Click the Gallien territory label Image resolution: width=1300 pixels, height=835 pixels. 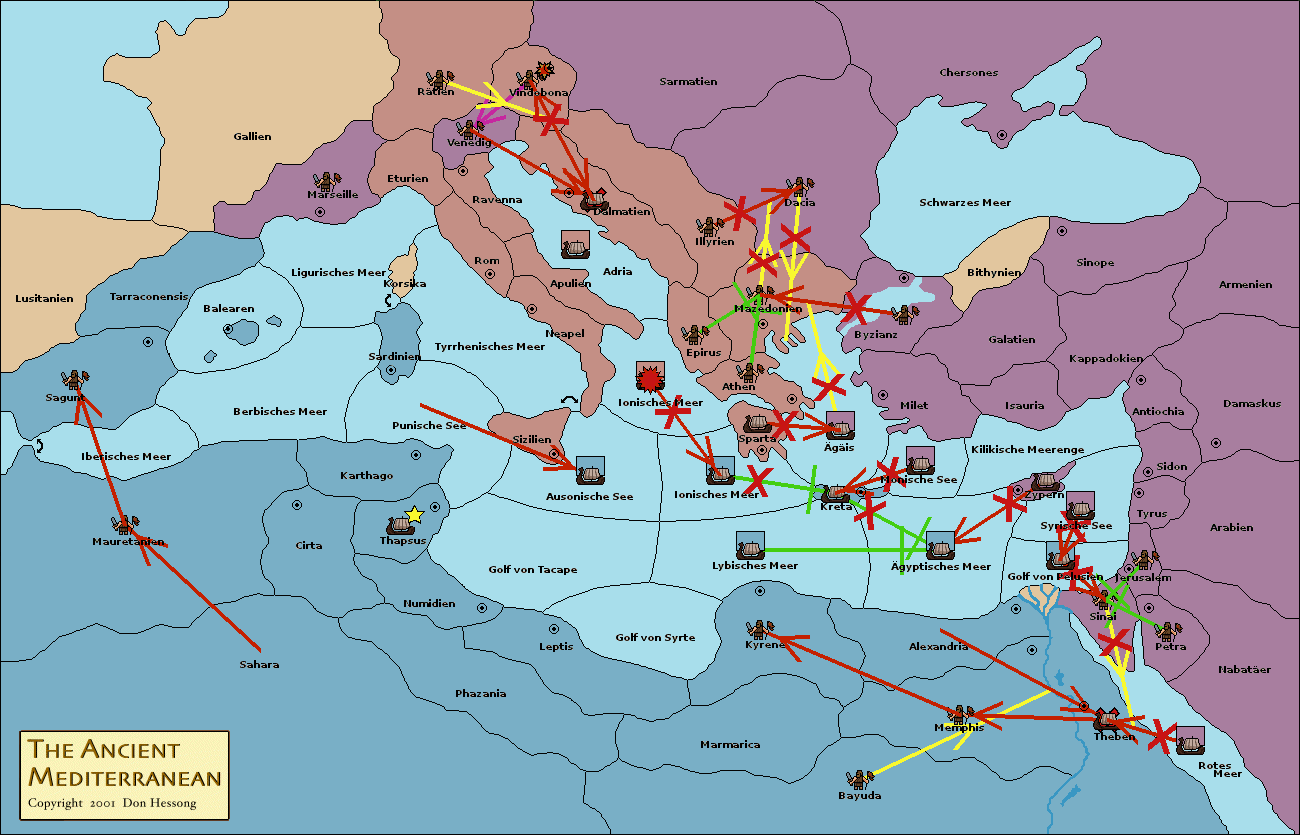coord(252,137)
